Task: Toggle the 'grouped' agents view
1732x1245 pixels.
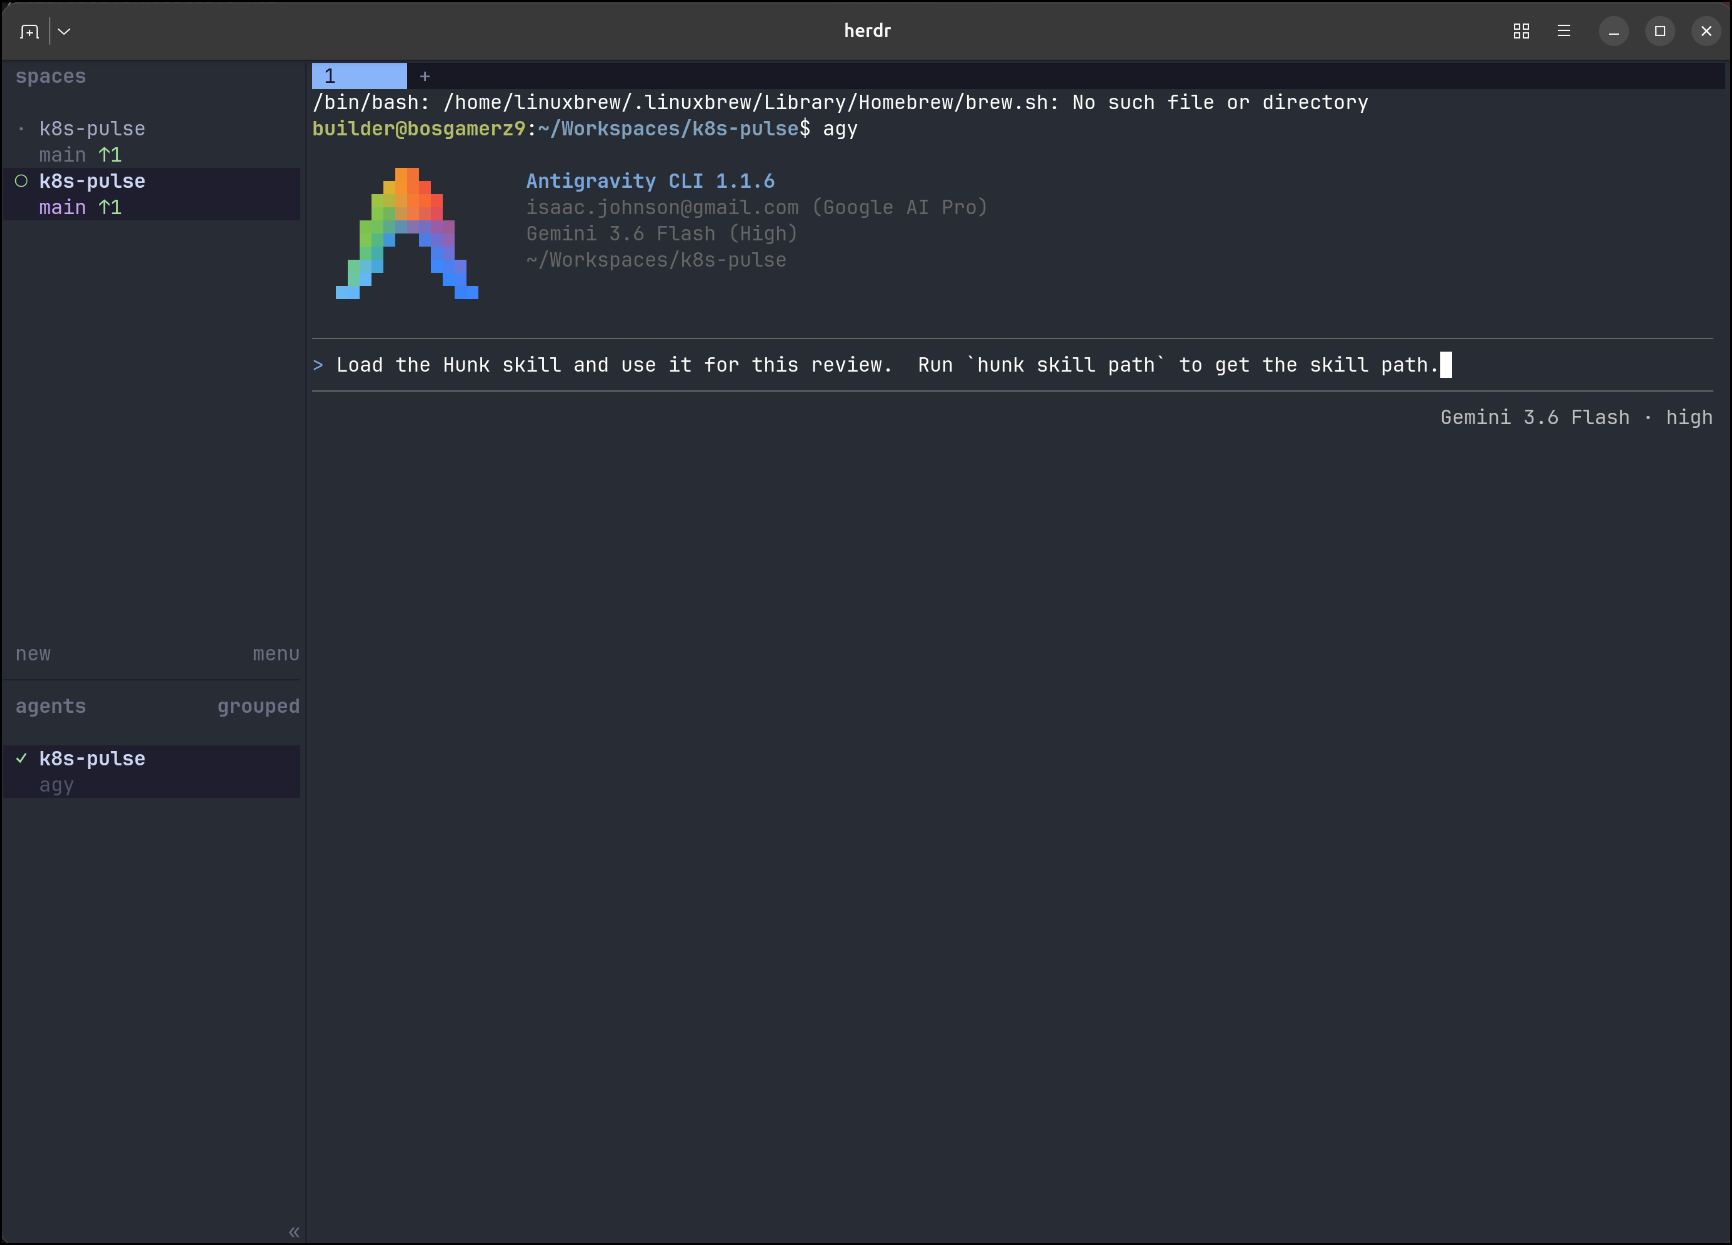Action: coord(258,706)
